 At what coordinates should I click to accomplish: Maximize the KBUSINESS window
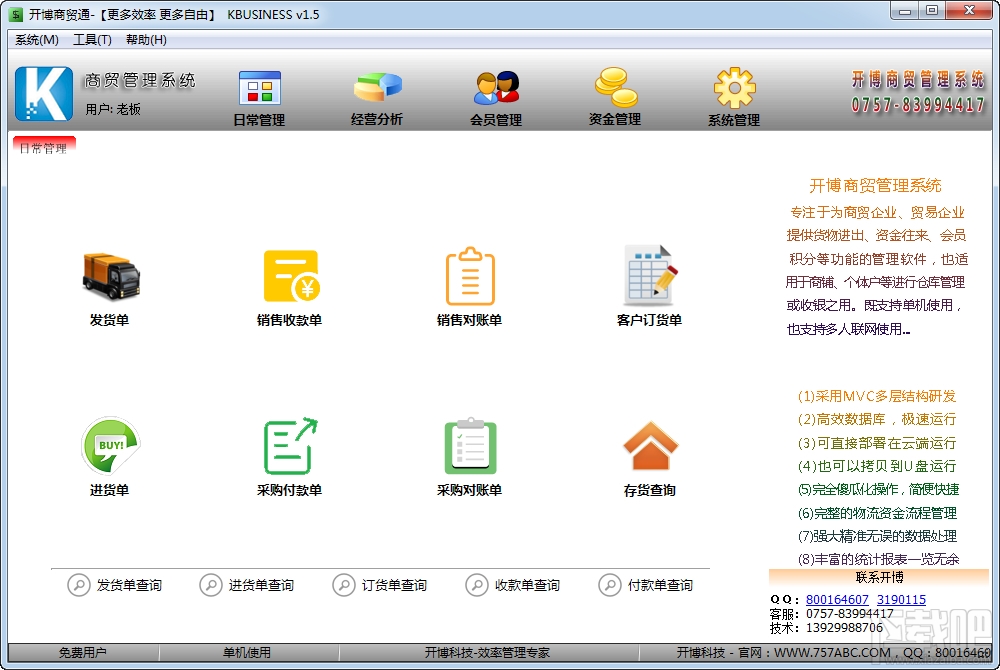pos(932,10)
